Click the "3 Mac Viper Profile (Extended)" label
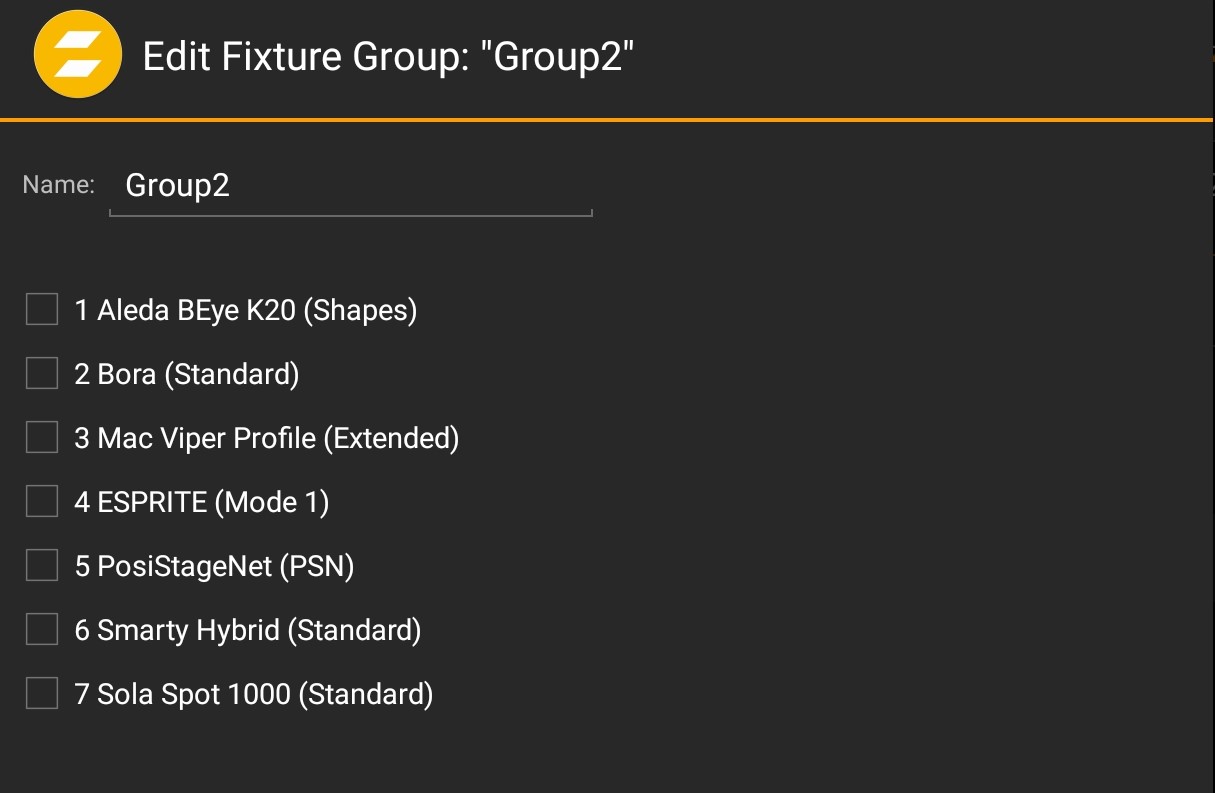This screenshot has height=793, width=1215. pyautogui.click(x=266, y=439)
